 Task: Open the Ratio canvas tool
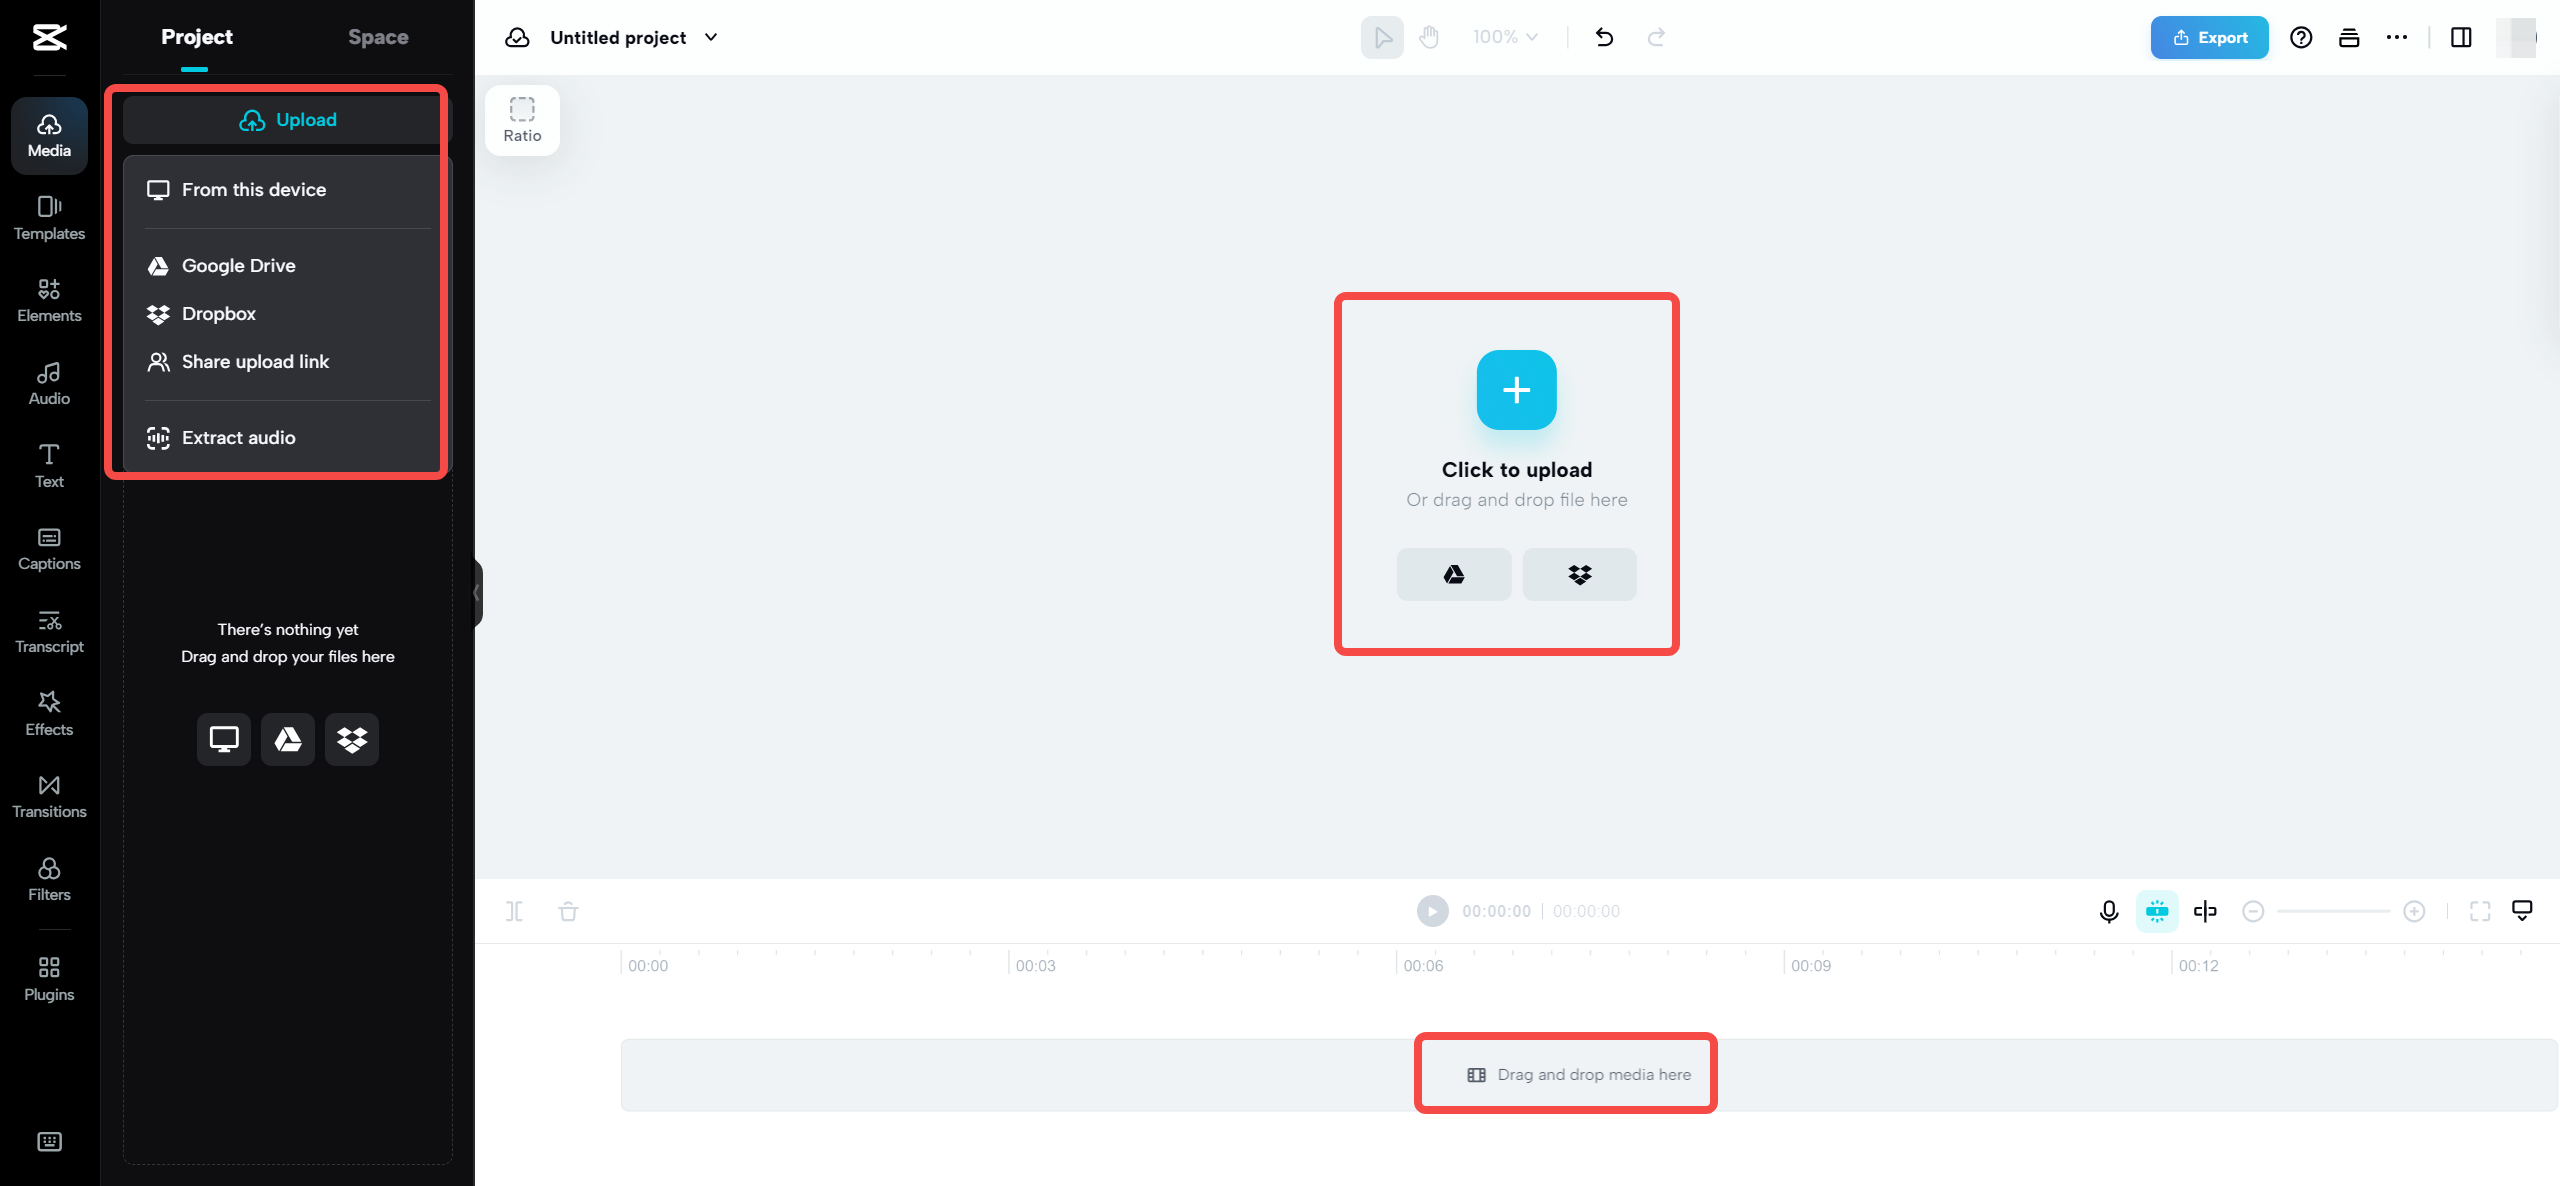(522, 119)
